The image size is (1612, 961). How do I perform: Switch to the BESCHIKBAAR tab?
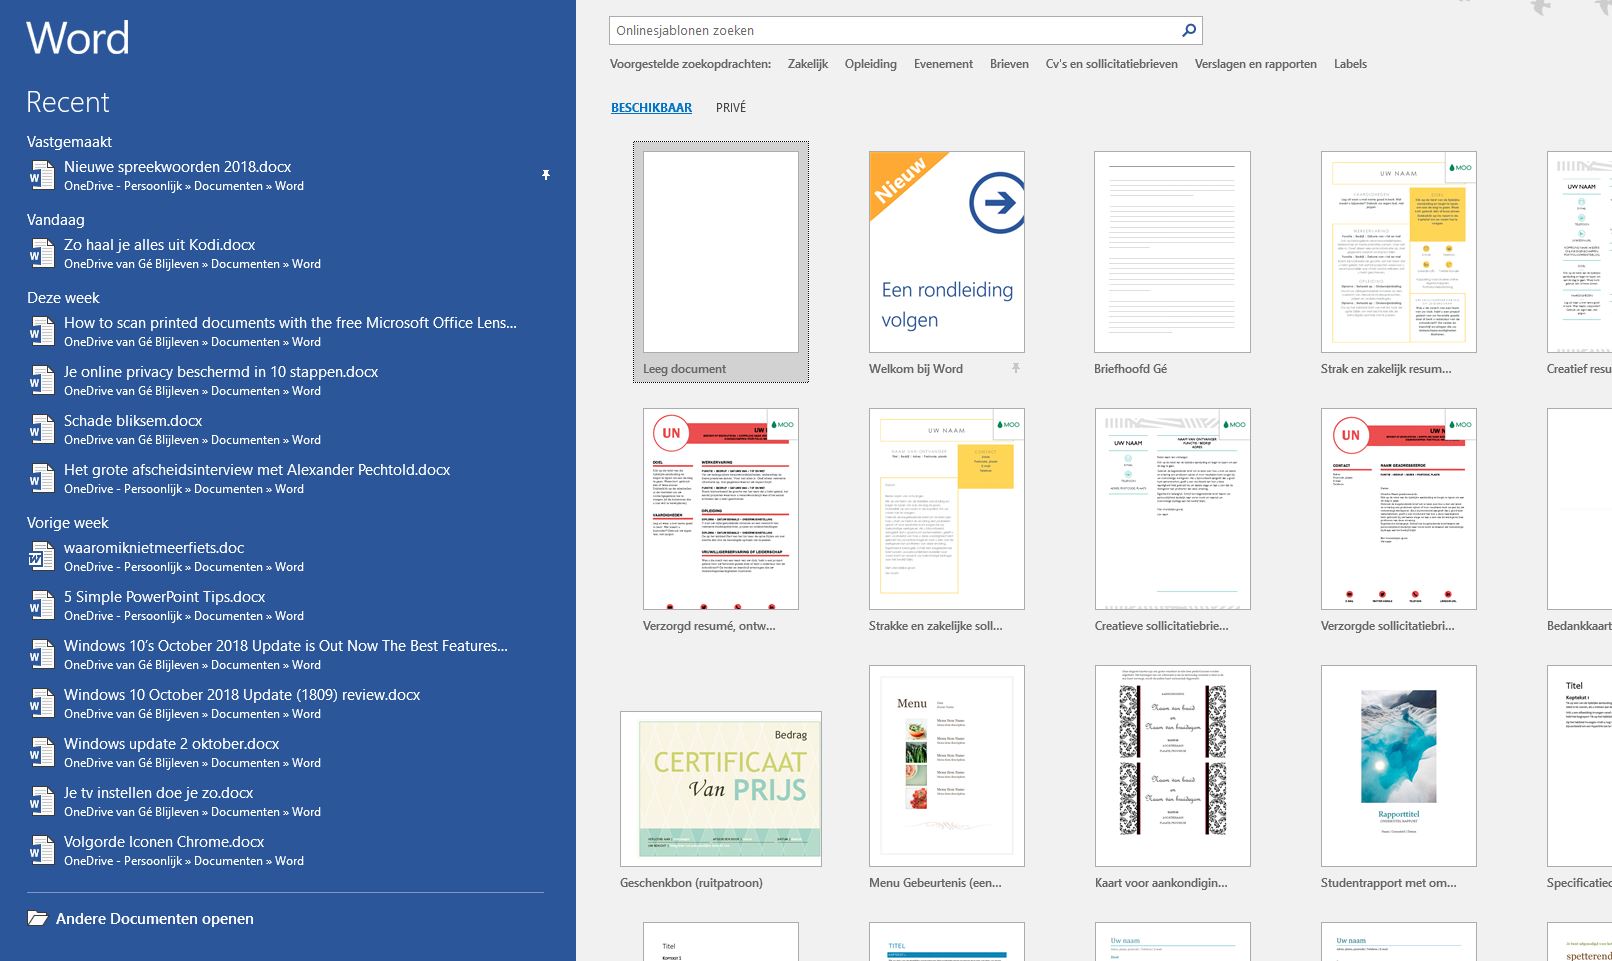click(651, 107)
